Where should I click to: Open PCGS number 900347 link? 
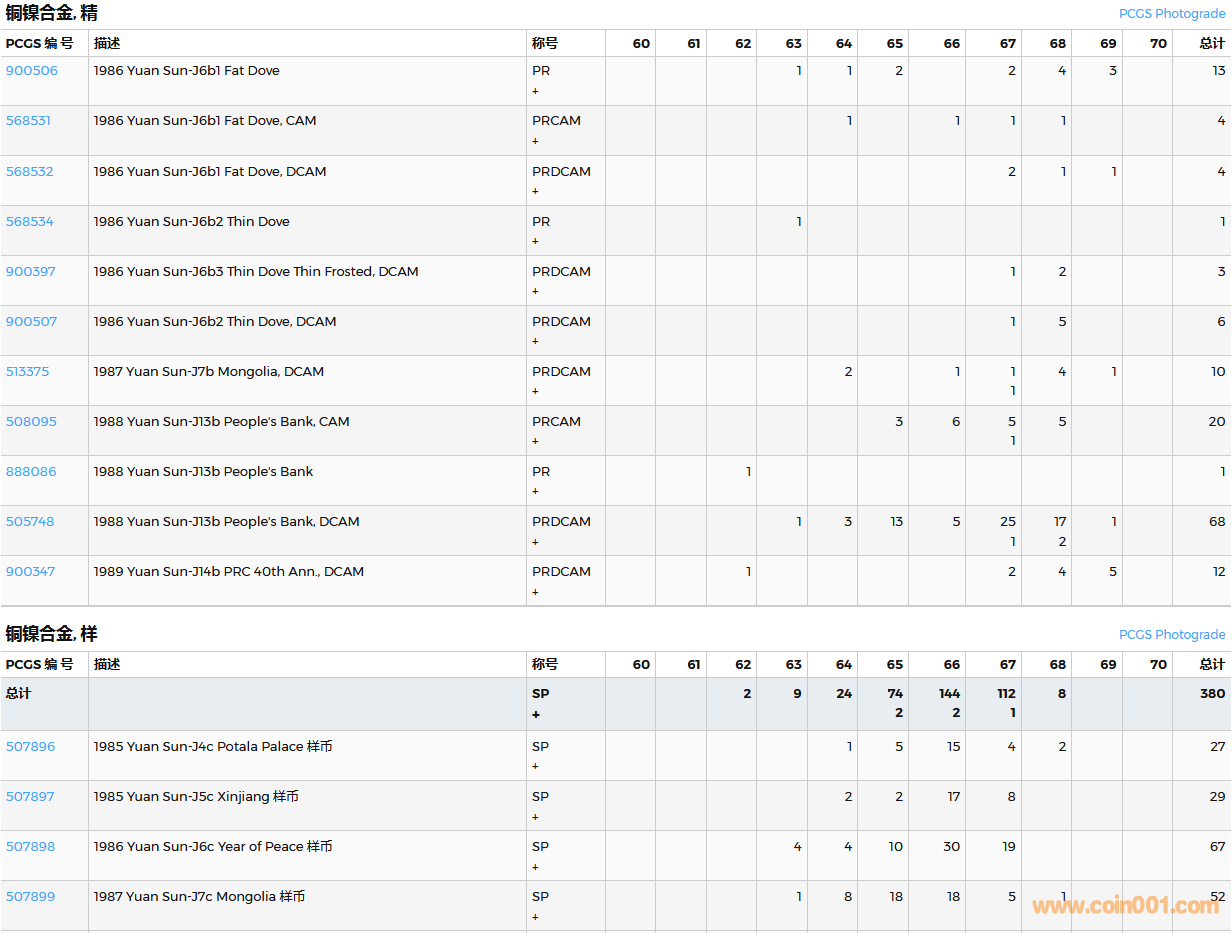tap(31, 571)
